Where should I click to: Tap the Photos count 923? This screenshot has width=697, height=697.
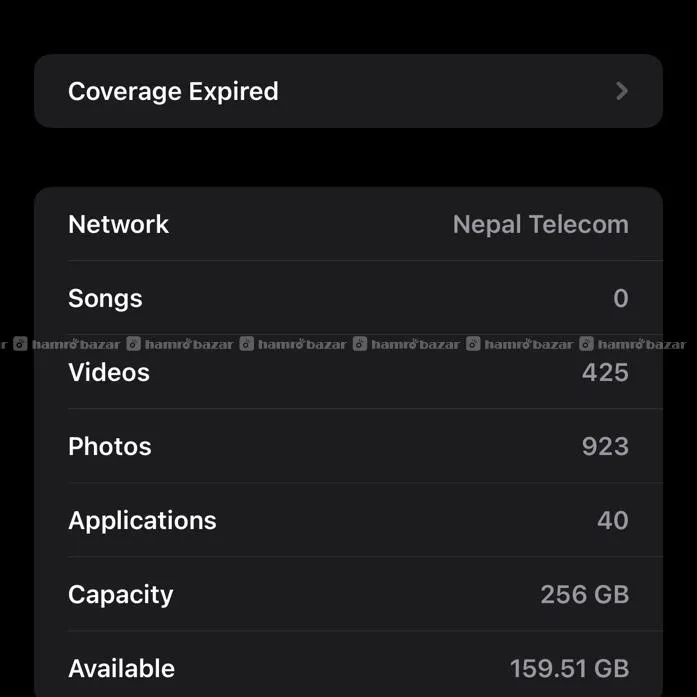coord(605,446)
